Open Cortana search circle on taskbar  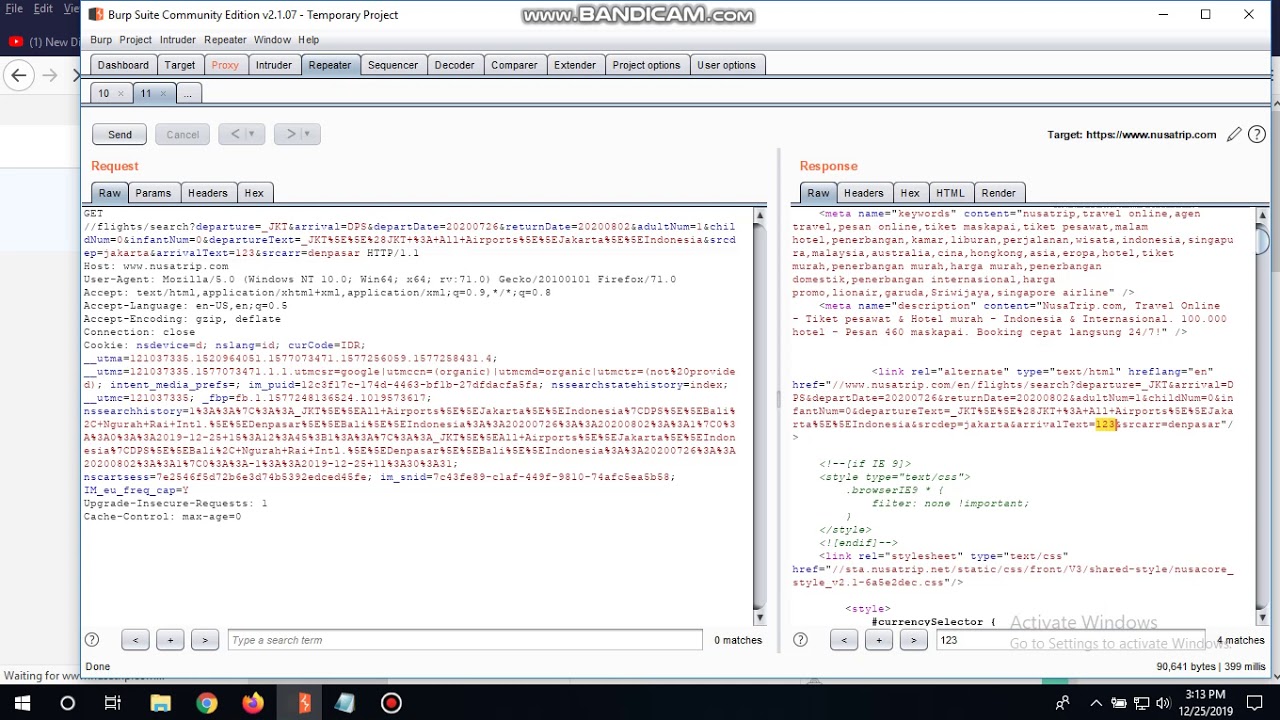(x=67, y=703)
